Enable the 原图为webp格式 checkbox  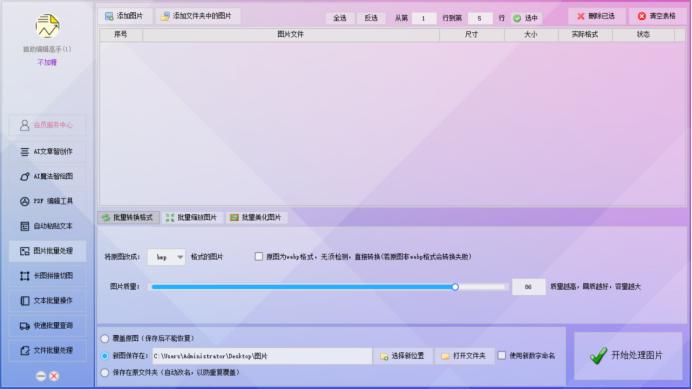point(259,257)
